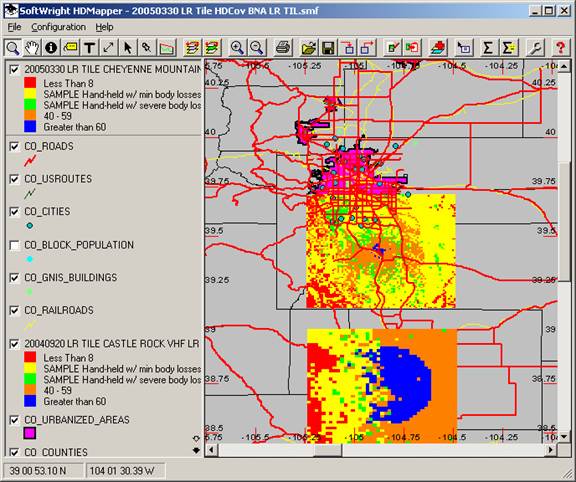Toggle the CO_GNIS_BUILDINGS layer checkbox

point(14,278)
